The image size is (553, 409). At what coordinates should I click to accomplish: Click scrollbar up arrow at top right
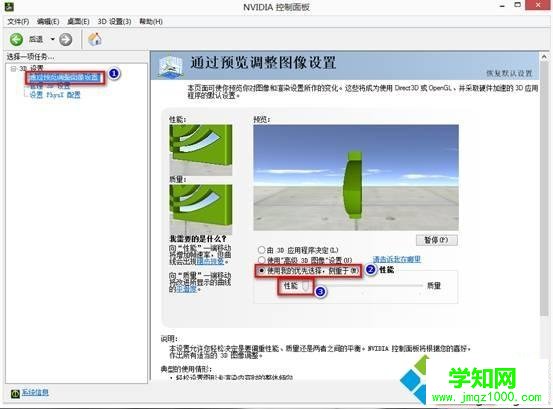(544, 56)
